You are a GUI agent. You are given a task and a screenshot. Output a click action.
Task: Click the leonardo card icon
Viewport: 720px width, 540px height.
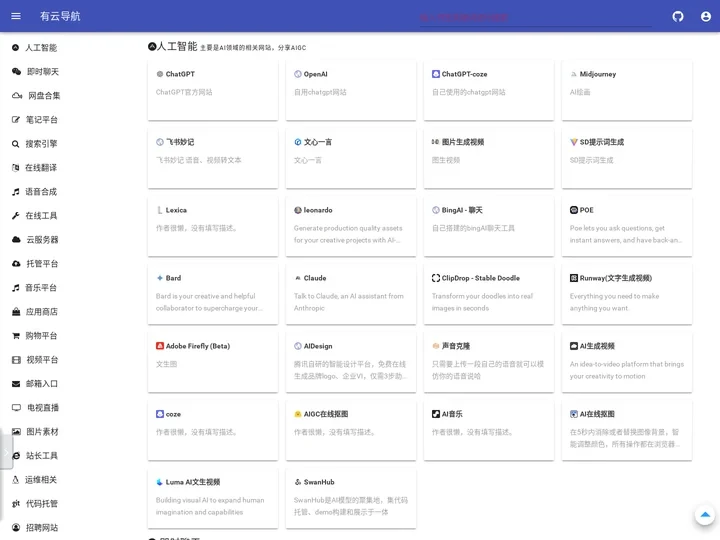pyautogui.click(x=298, y=210)
